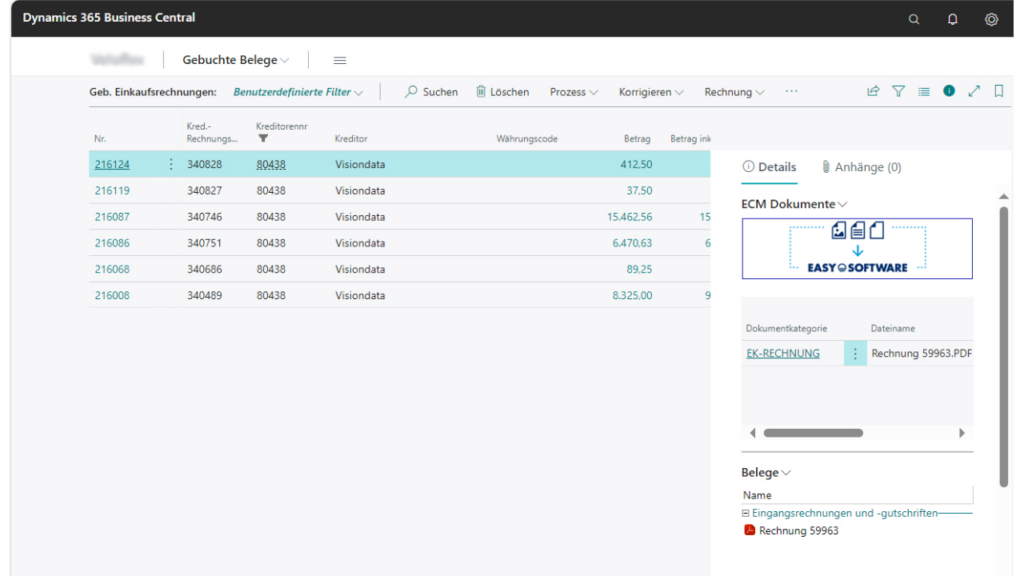Open the EK-RECHNUNG document category link
1024x576 pixels.
pyautogui.click(x=782, y=353)
